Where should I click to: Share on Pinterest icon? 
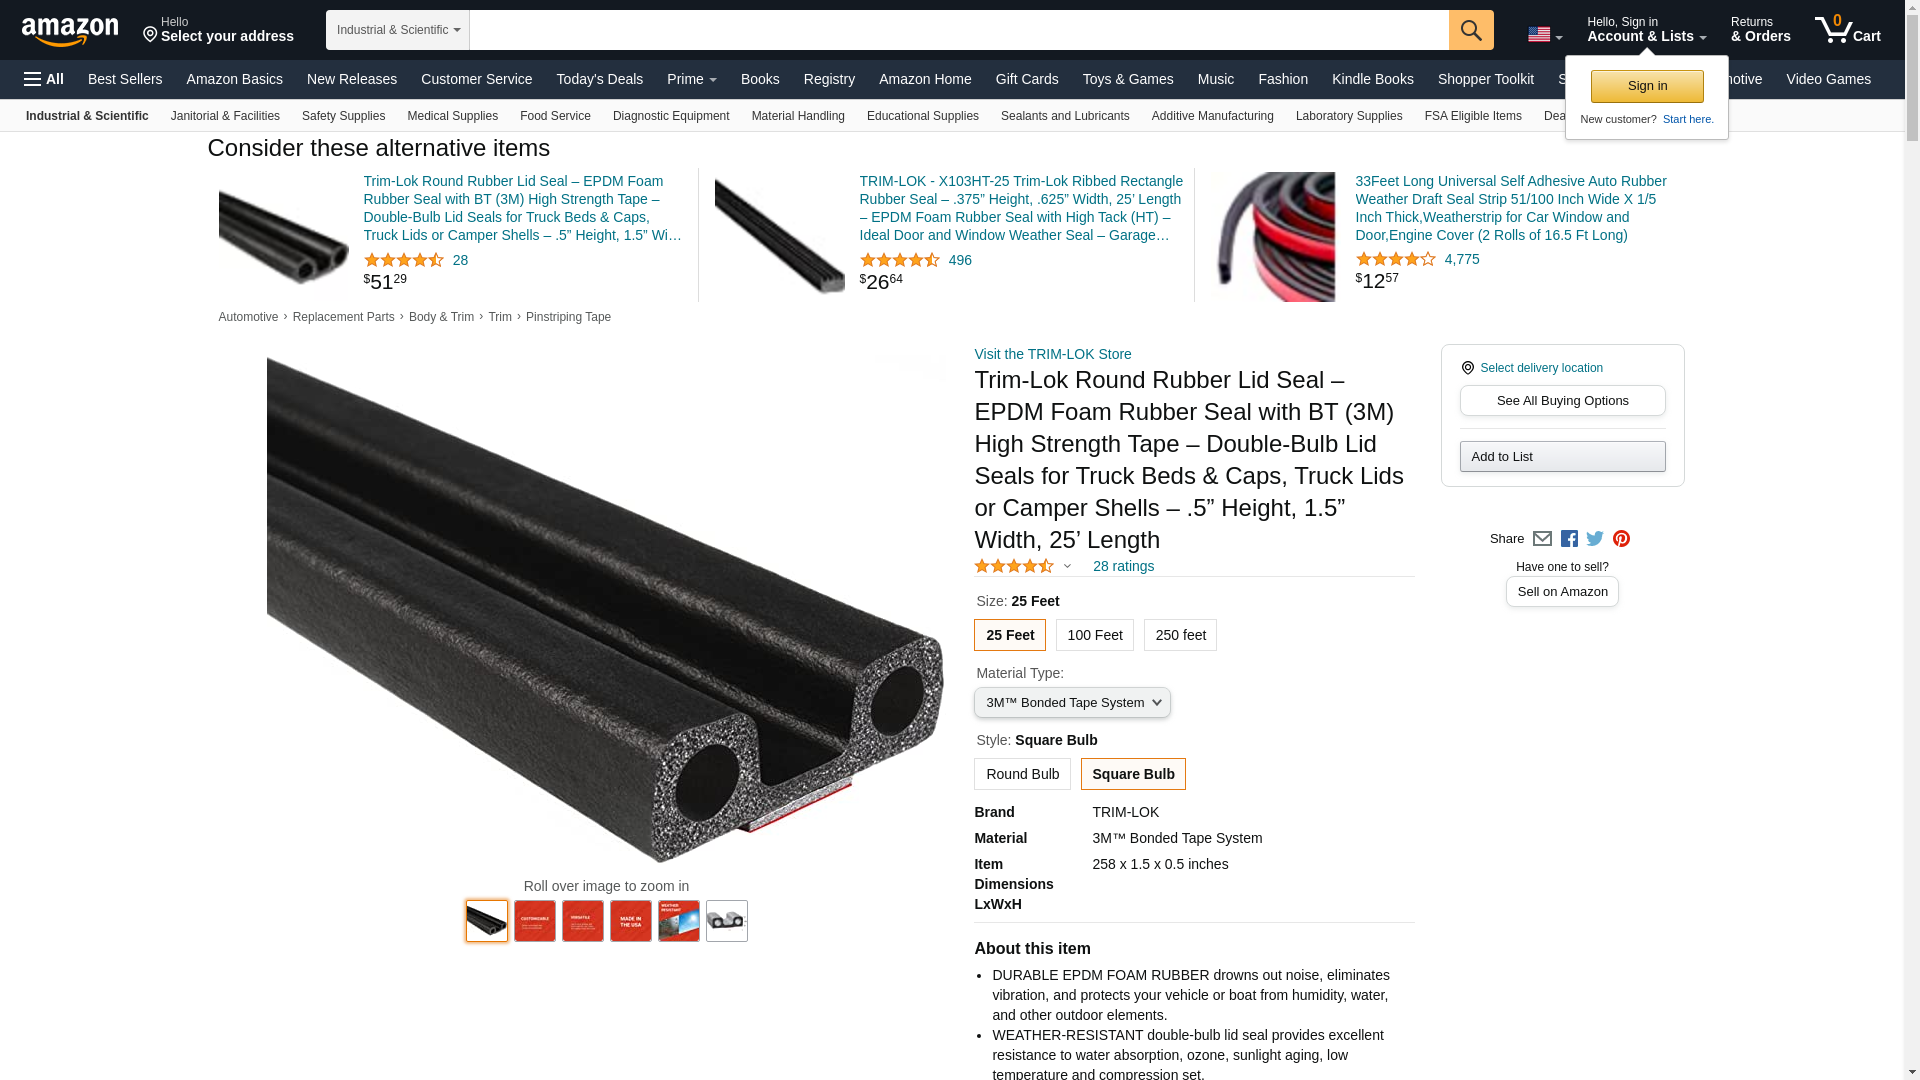pos(1621,539)
